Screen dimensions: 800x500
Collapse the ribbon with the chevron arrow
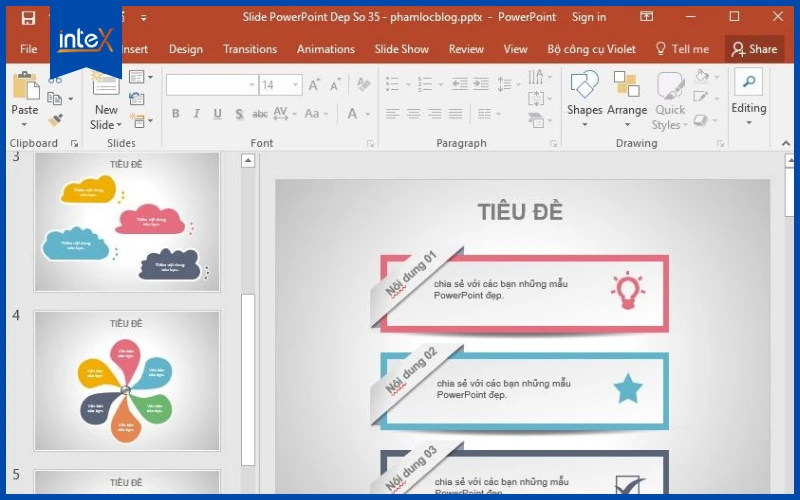coord(786,143)
